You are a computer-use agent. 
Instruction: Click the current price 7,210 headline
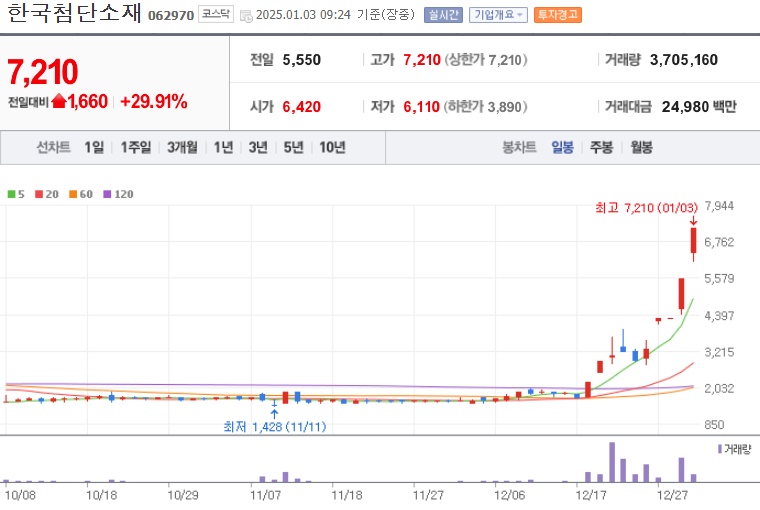pyautogui.click(x=43, y=72)
